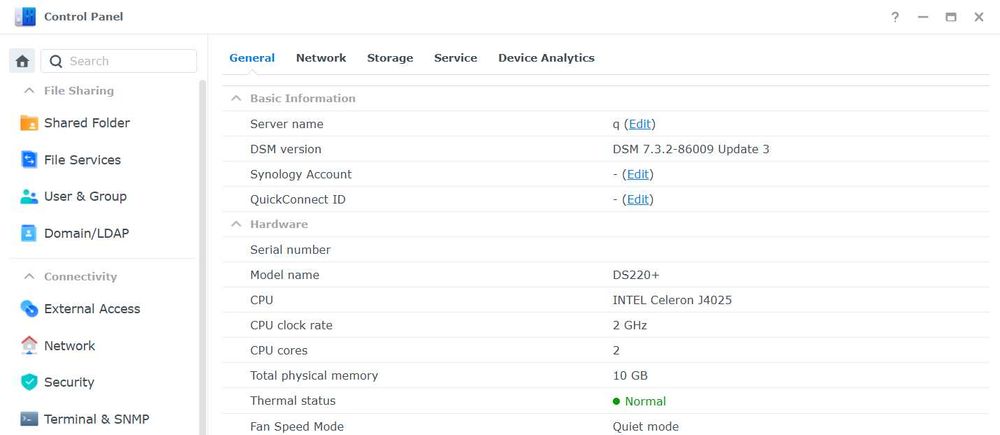Image resolution: width=1000 pixels, height=435 pixels.
Task: Collapse the Hardware group
Action: pos(237,224)
